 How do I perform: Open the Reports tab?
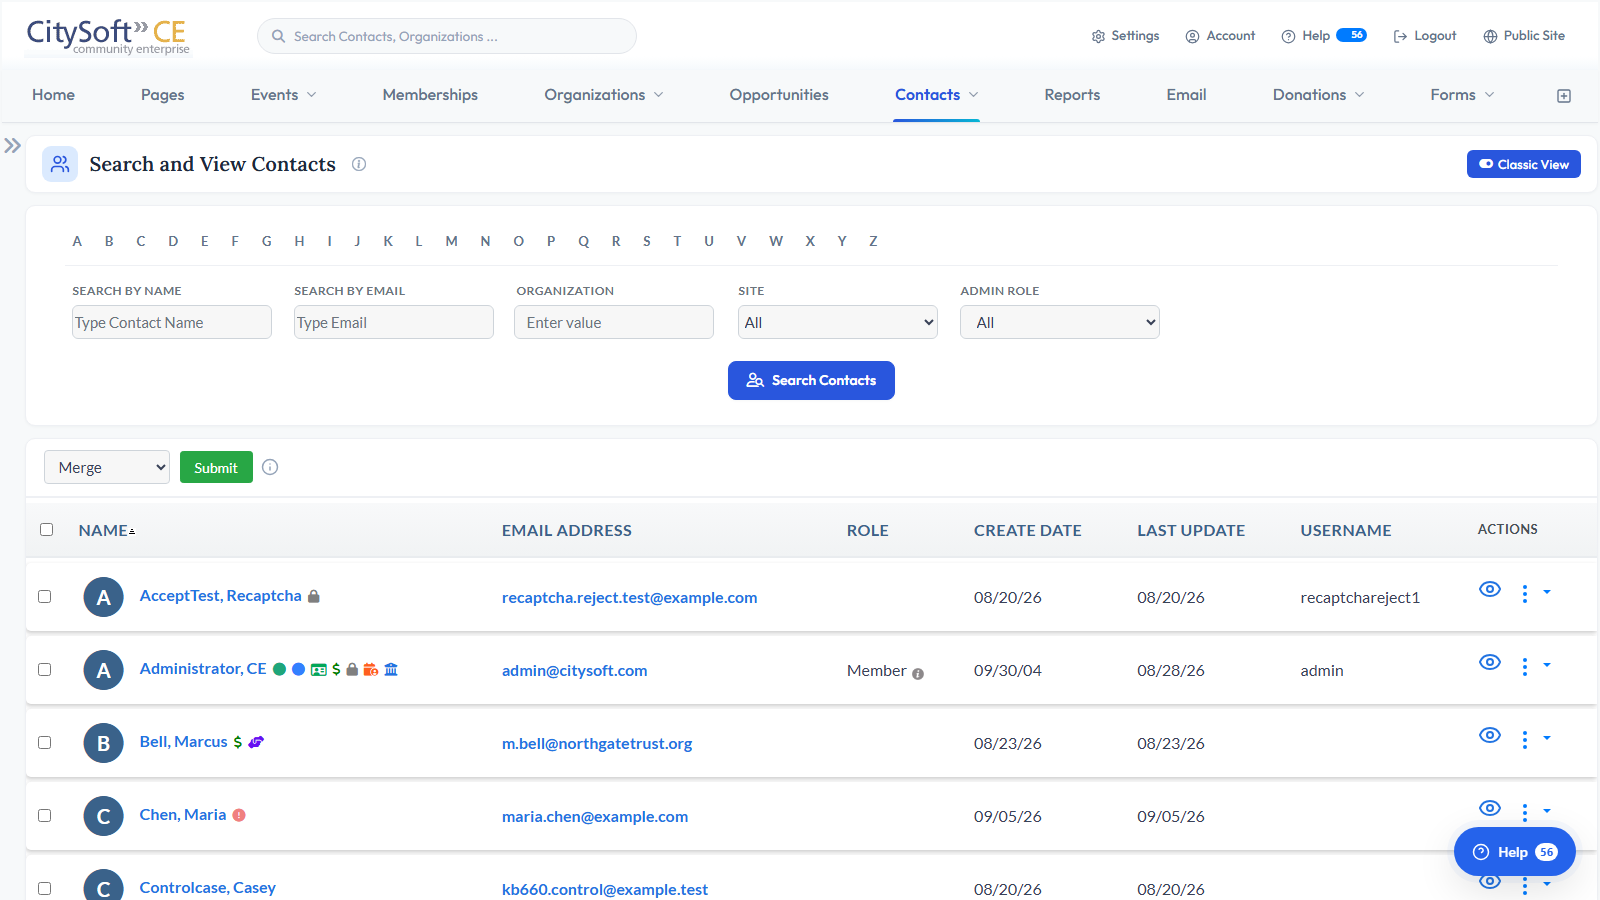pos(1072,95)
